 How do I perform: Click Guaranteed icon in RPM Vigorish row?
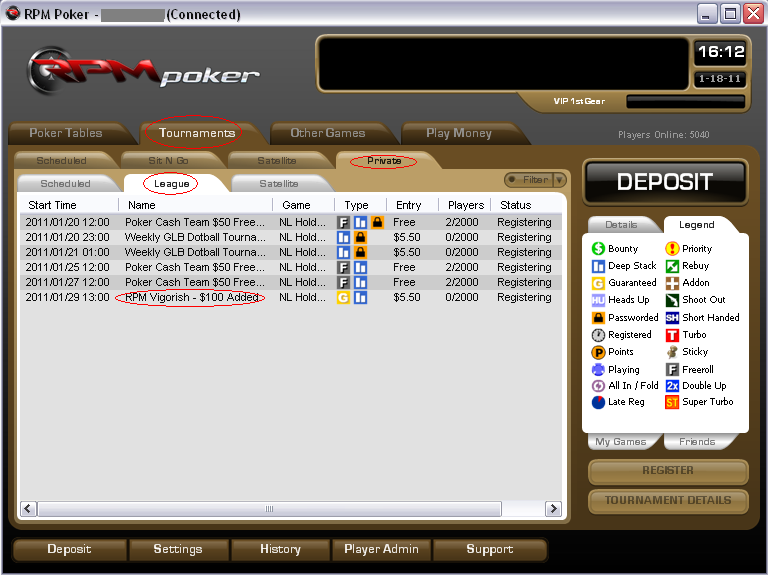click(x=343, y=297)
